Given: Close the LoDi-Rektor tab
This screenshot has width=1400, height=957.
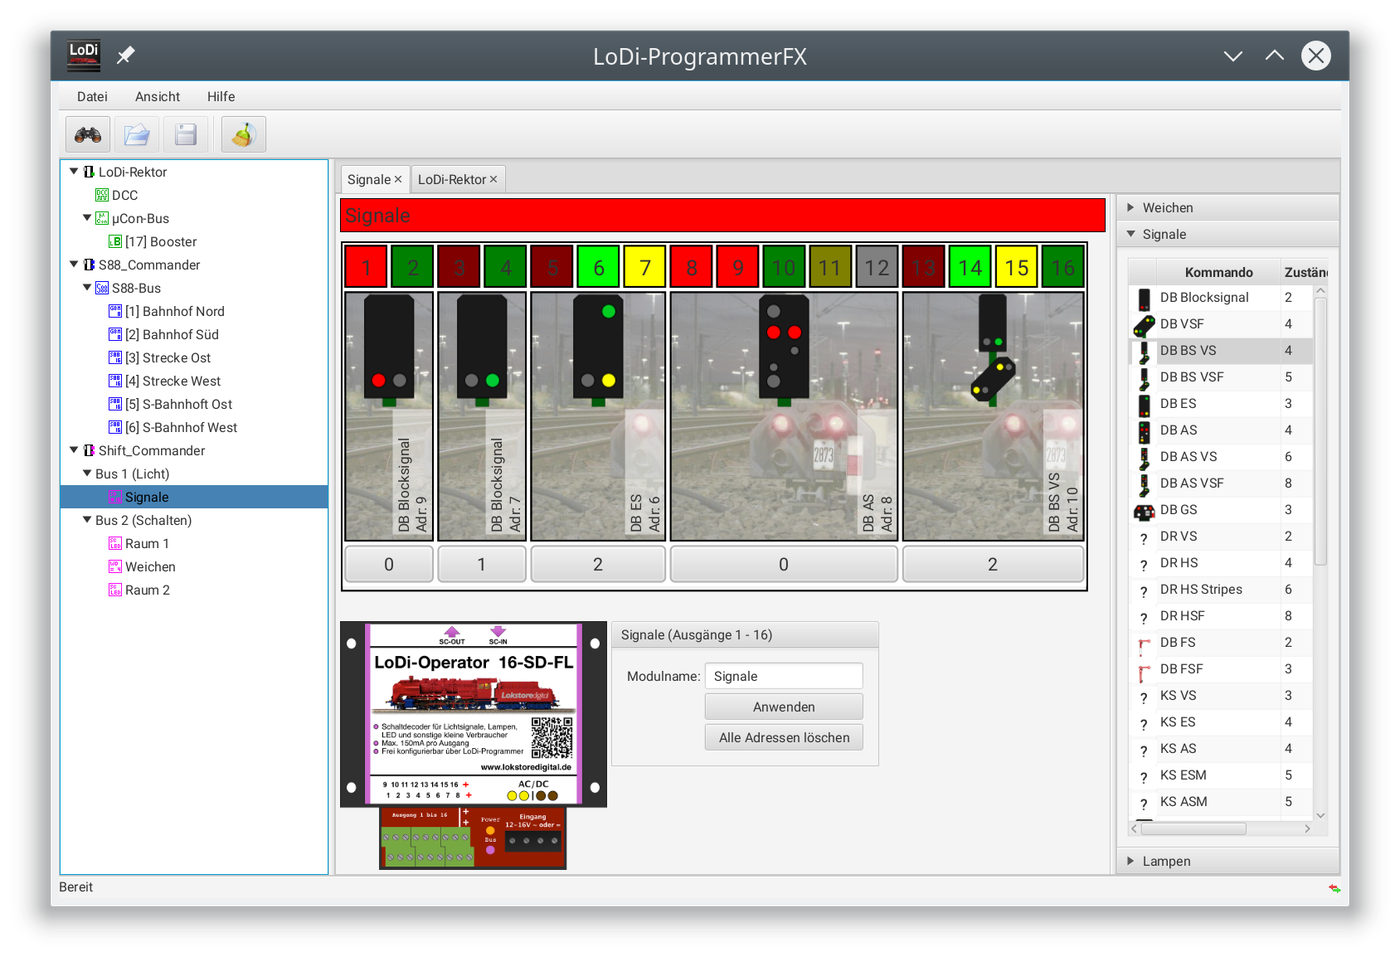Looking at the screenshot, I should [x=493, y=180].
